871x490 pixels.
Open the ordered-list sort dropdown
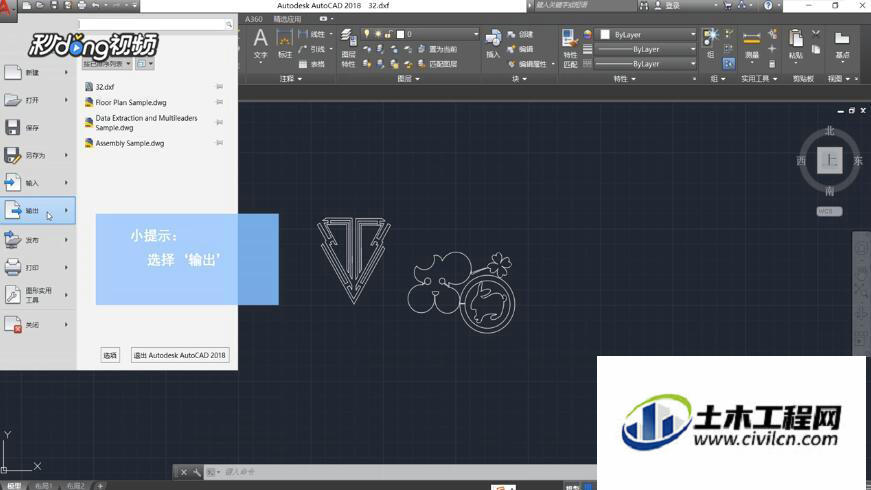pyautogui.click(x=107, y=64)
